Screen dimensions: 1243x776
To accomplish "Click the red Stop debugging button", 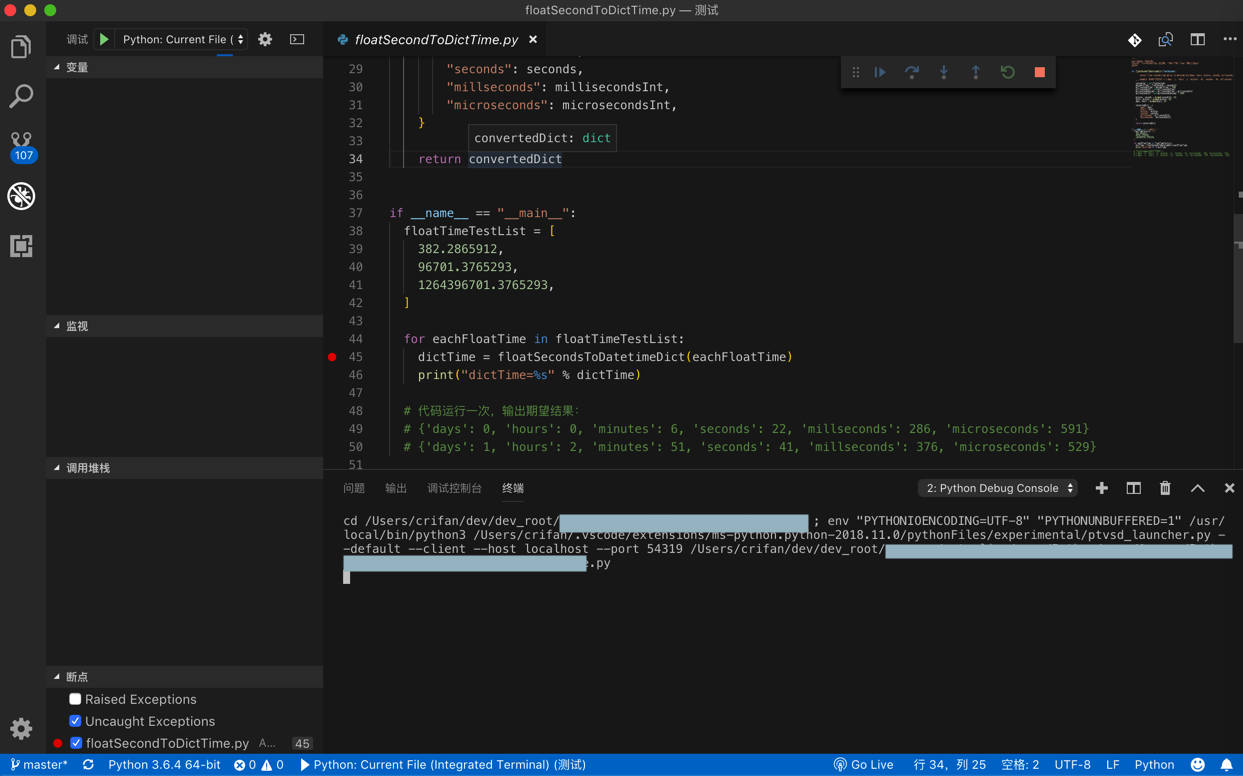I will [1039, 72].
